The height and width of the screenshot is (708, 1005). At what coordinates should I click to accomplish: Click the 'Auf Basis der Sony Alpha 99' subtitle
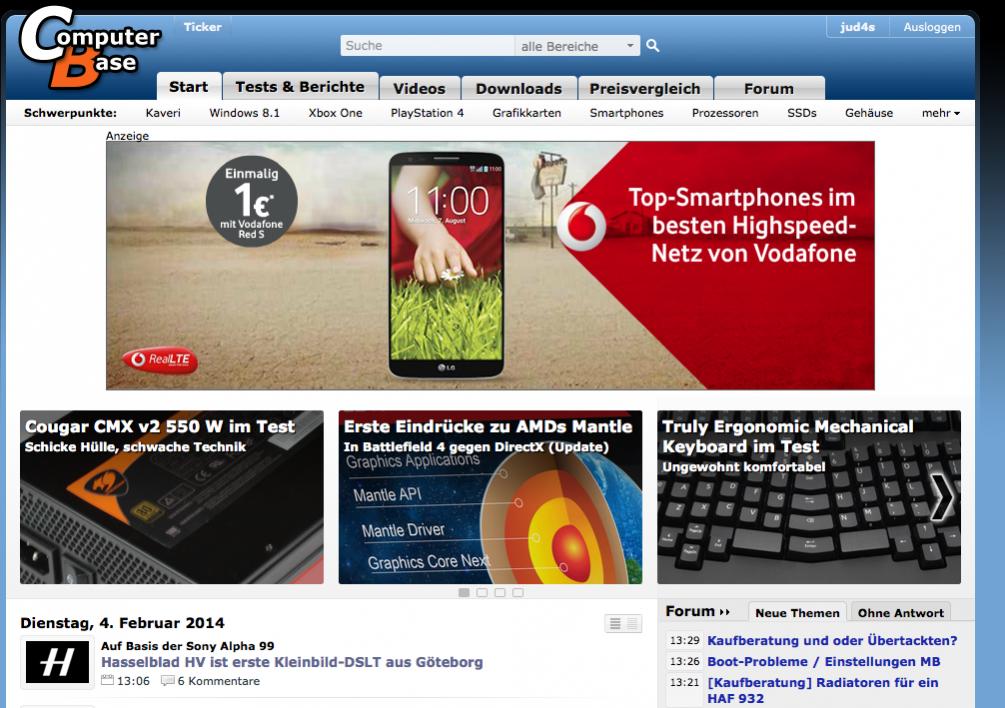187,646
